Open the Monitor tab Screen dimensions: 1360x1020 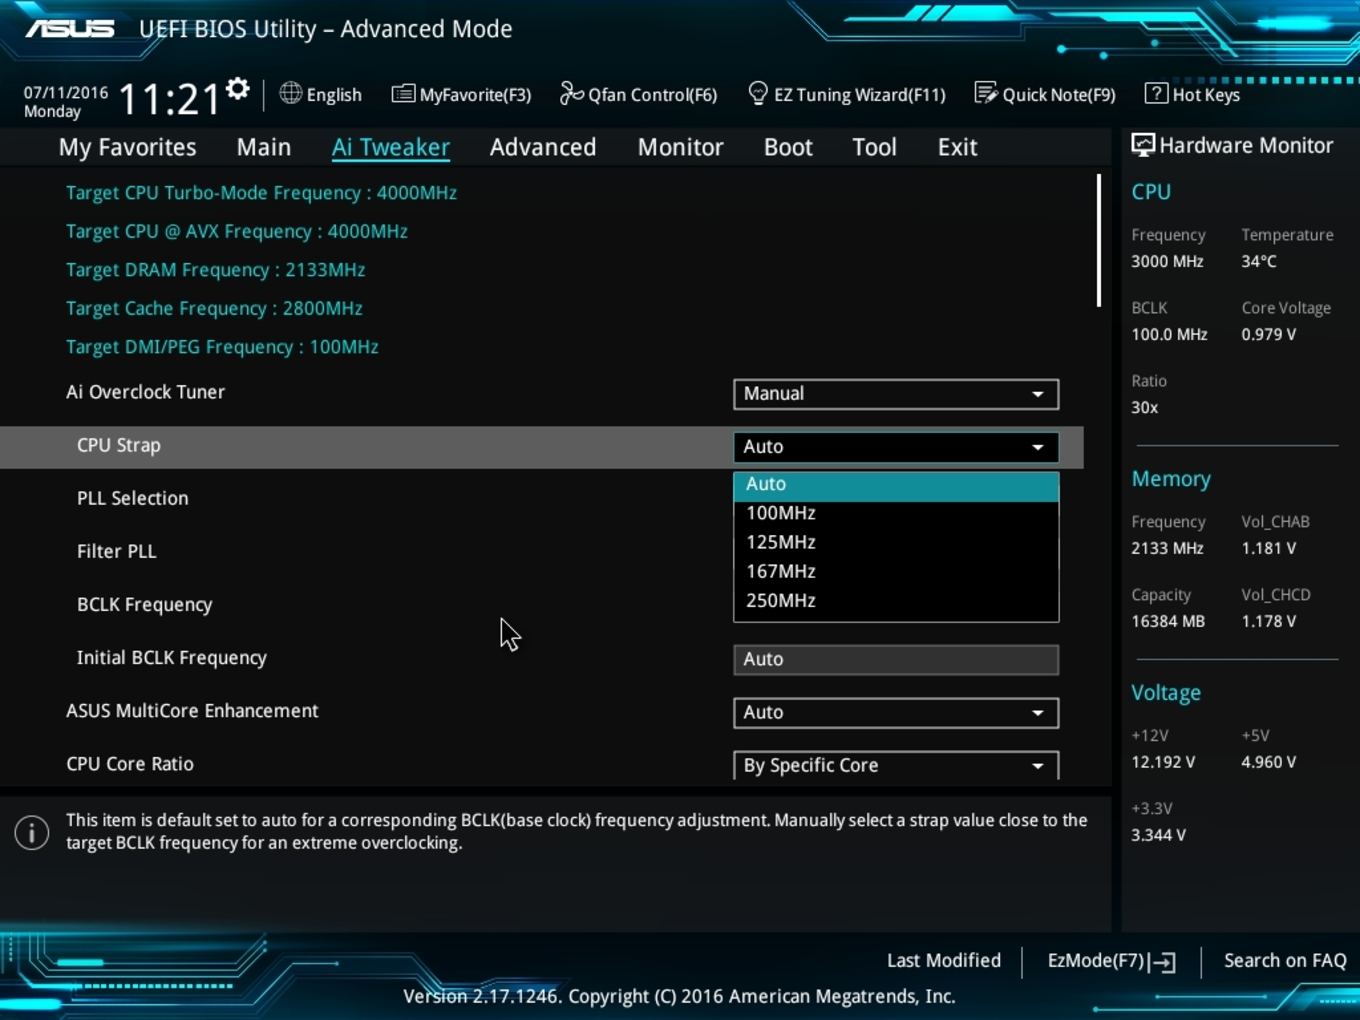click(680, 147)
